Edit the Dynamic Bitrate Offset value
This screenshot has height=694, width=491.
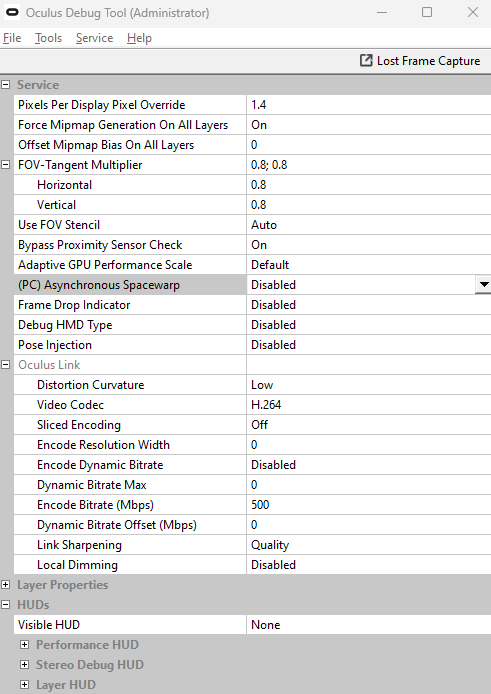(369, 524)
